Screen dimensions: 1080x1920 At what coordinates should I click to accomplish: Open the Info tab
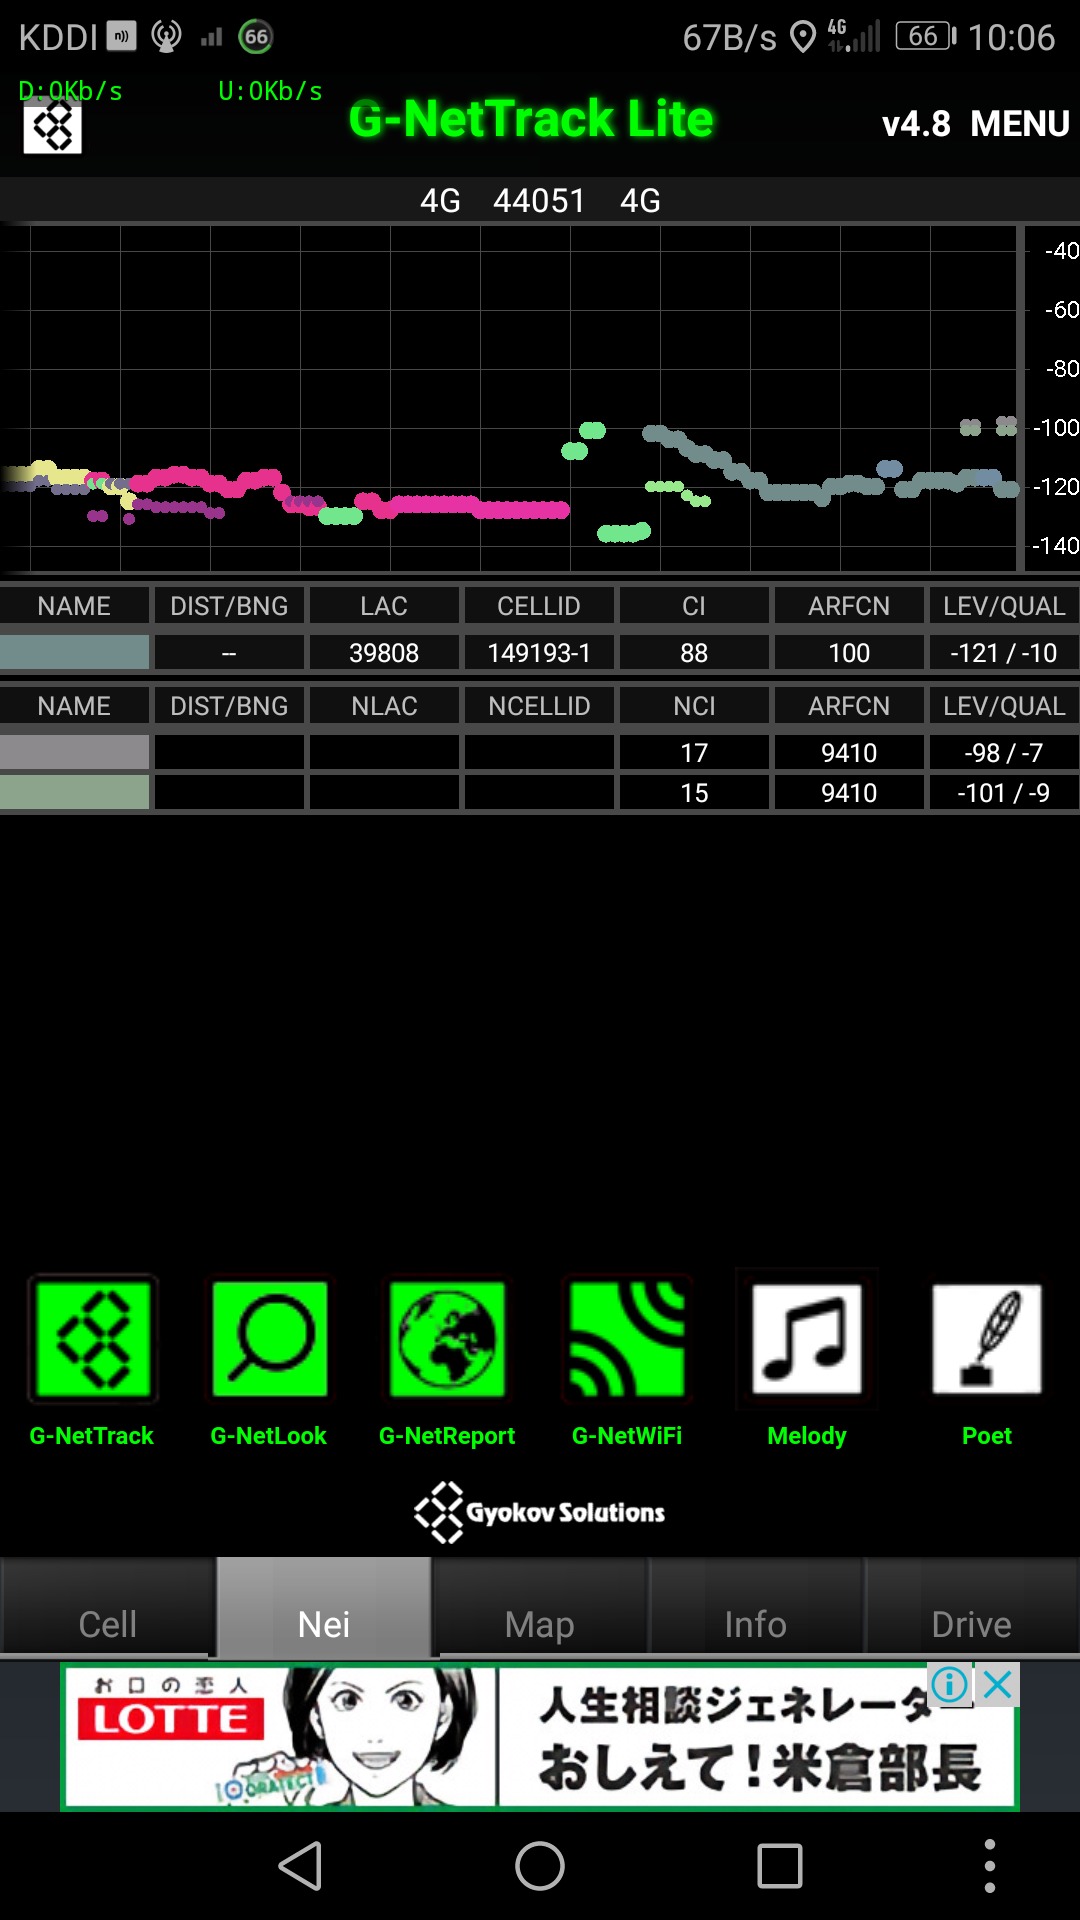pyautogui.click(x=756, y=1607)
